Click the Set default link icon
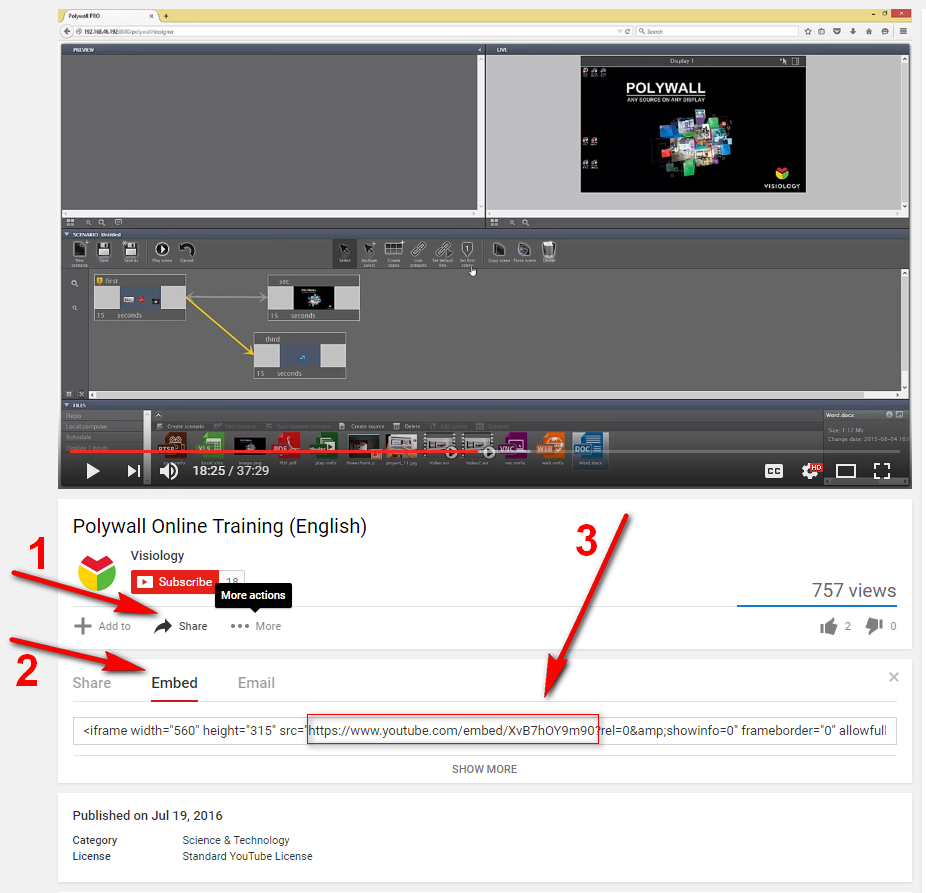The width and height of the screenshot is (926, 893). click(443, 252)
